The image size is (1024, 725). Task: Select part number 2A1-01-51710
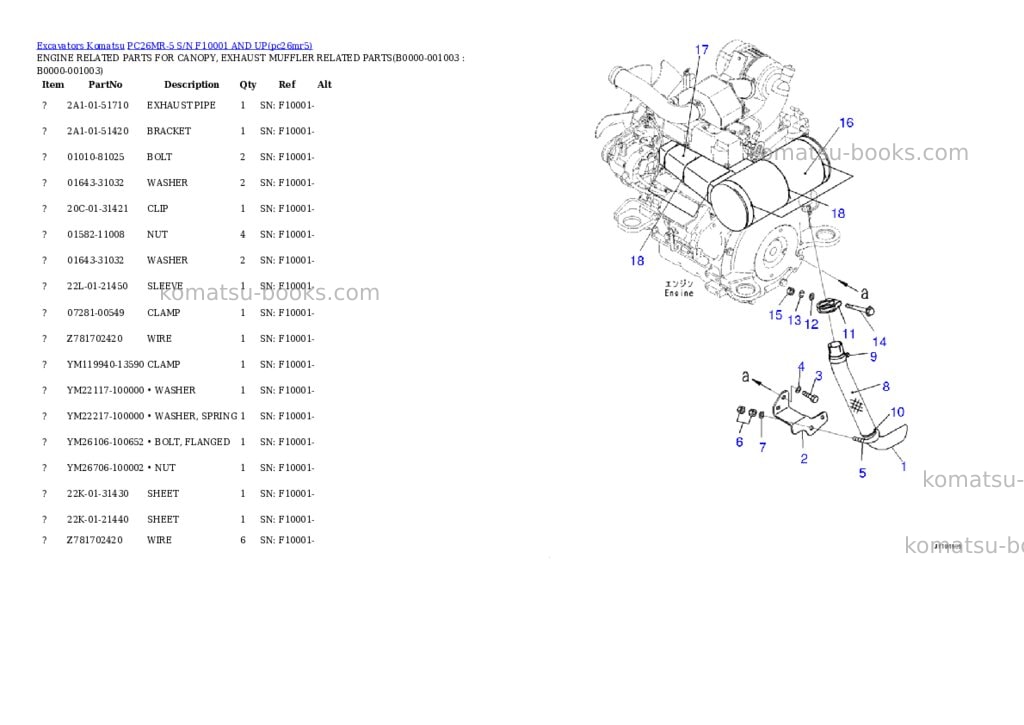(x=98, y=105)
